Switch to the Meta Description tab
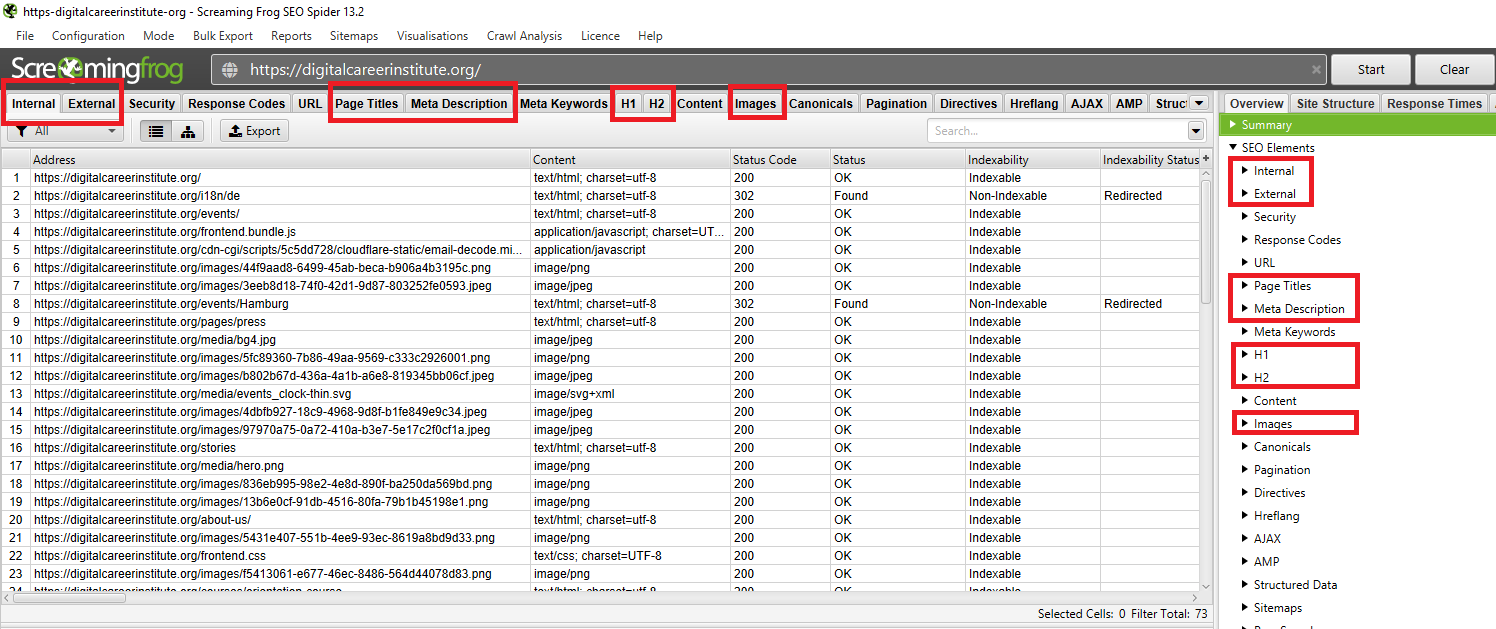The height and width of the screenshot is (629, 1496). [459, 103]
